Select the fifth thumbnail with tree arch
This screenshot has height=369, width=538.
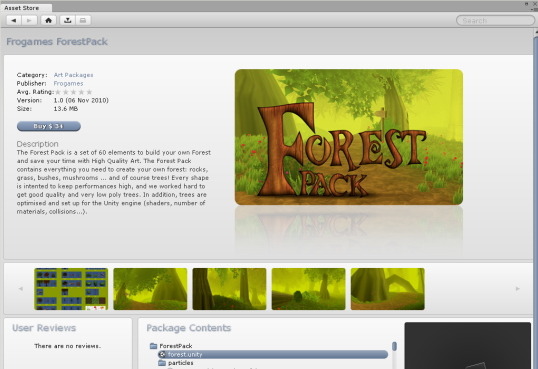[388, 289]
